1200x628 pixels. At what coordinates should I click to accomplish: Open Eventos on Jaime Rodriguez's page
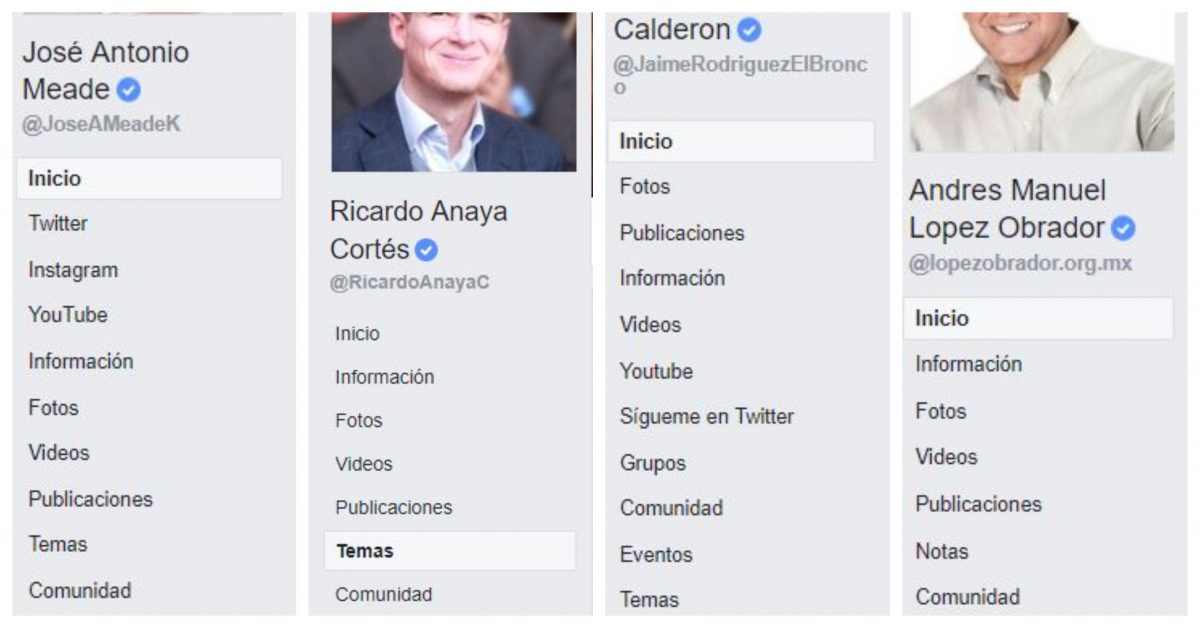pos(656,554)
